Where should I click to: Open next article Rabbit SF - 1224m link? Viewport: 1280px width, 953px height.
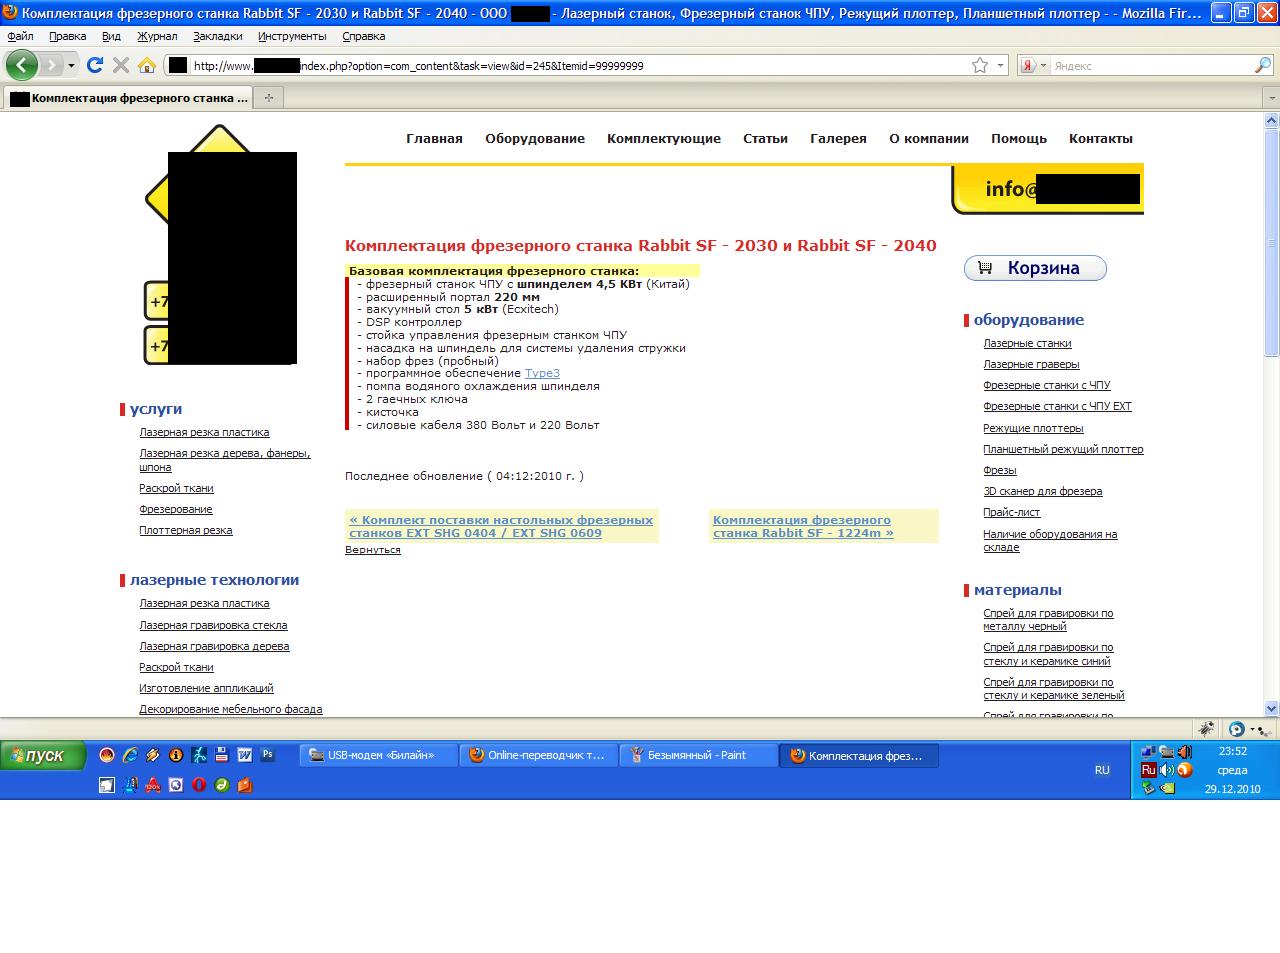803,526
